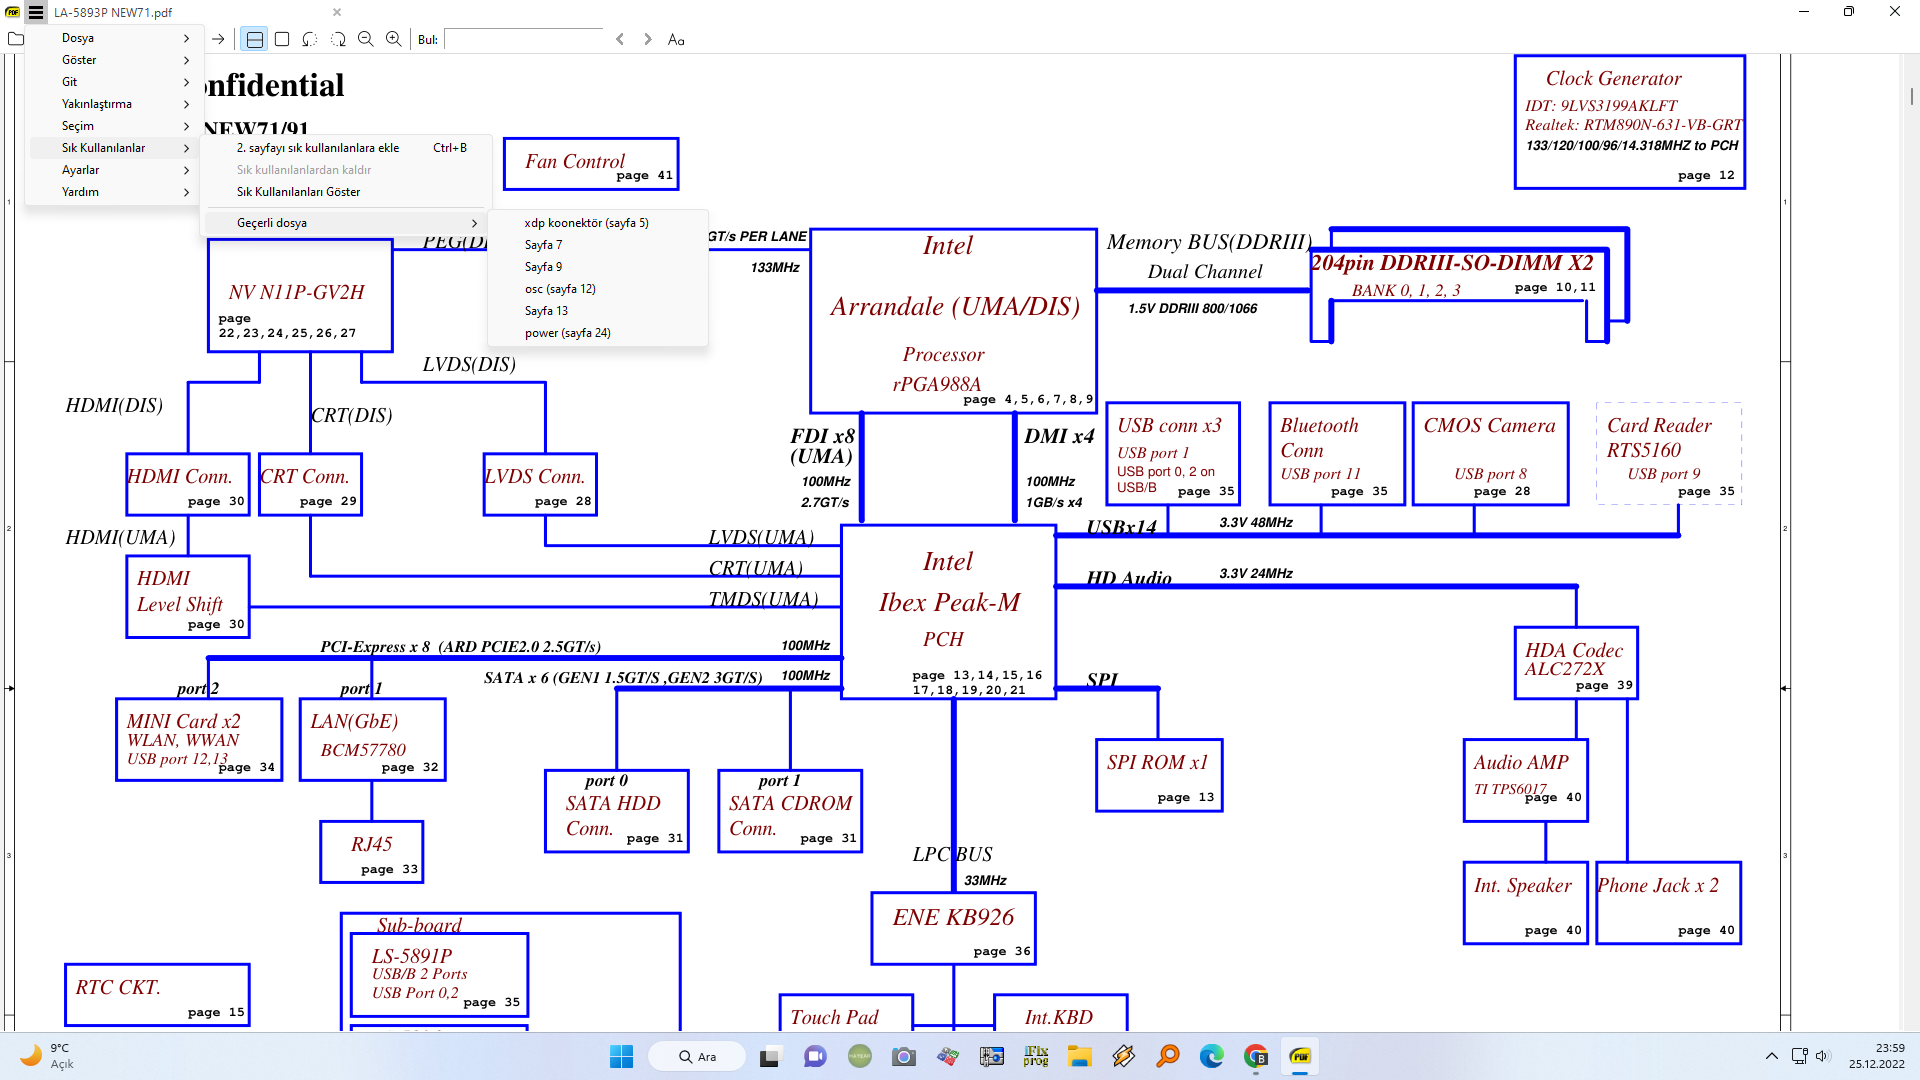Click the power (sayfa 24) link
1920x1080 pixels.
566,331
